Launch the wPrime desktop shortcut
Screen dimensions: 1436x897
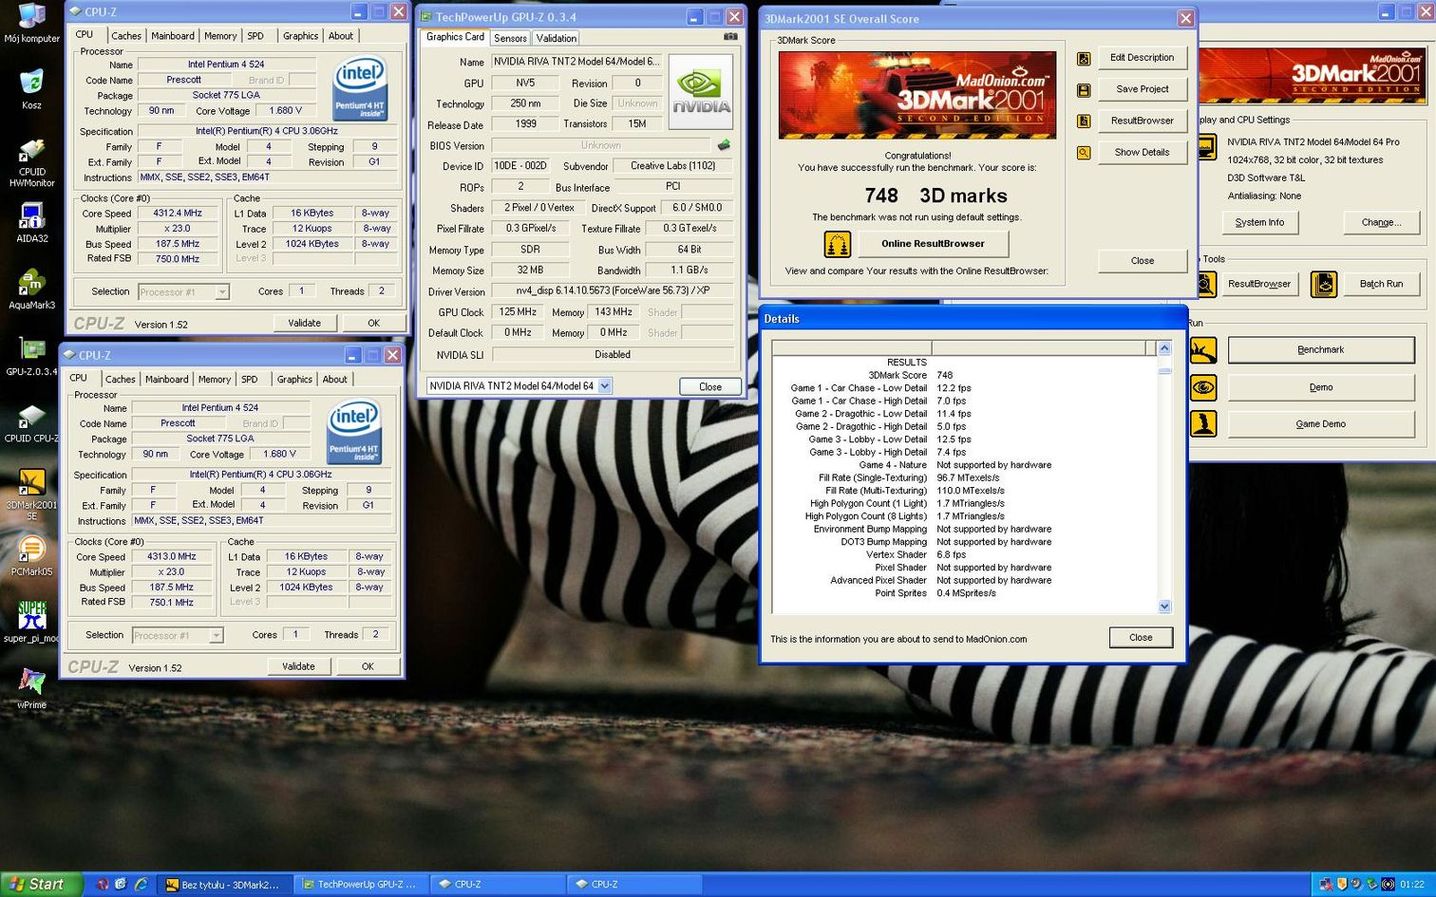click(32, 687)
